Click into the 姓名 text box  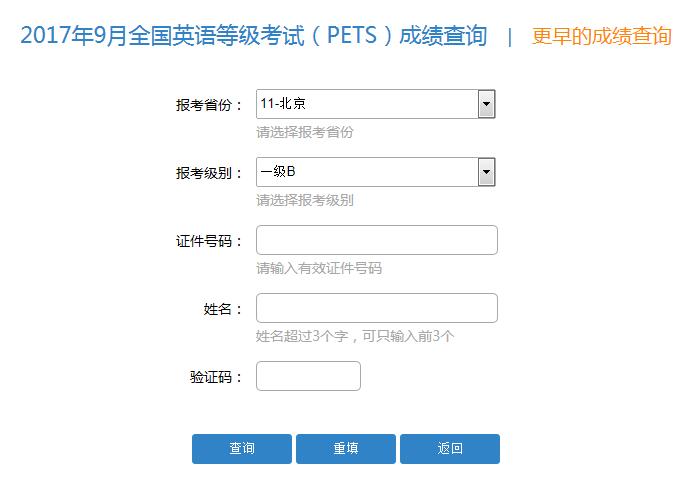377,308
